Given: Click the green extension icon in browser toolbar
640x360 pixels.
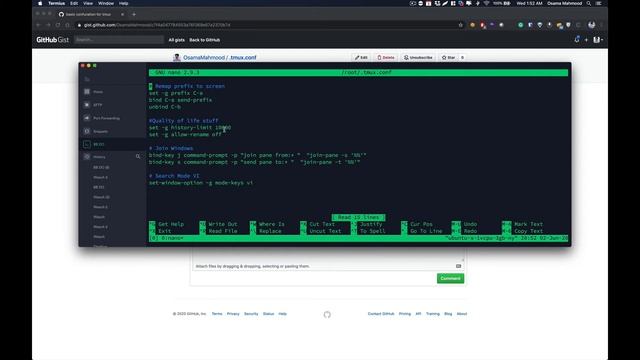Looking at the screenshot, I should [520, 25].
